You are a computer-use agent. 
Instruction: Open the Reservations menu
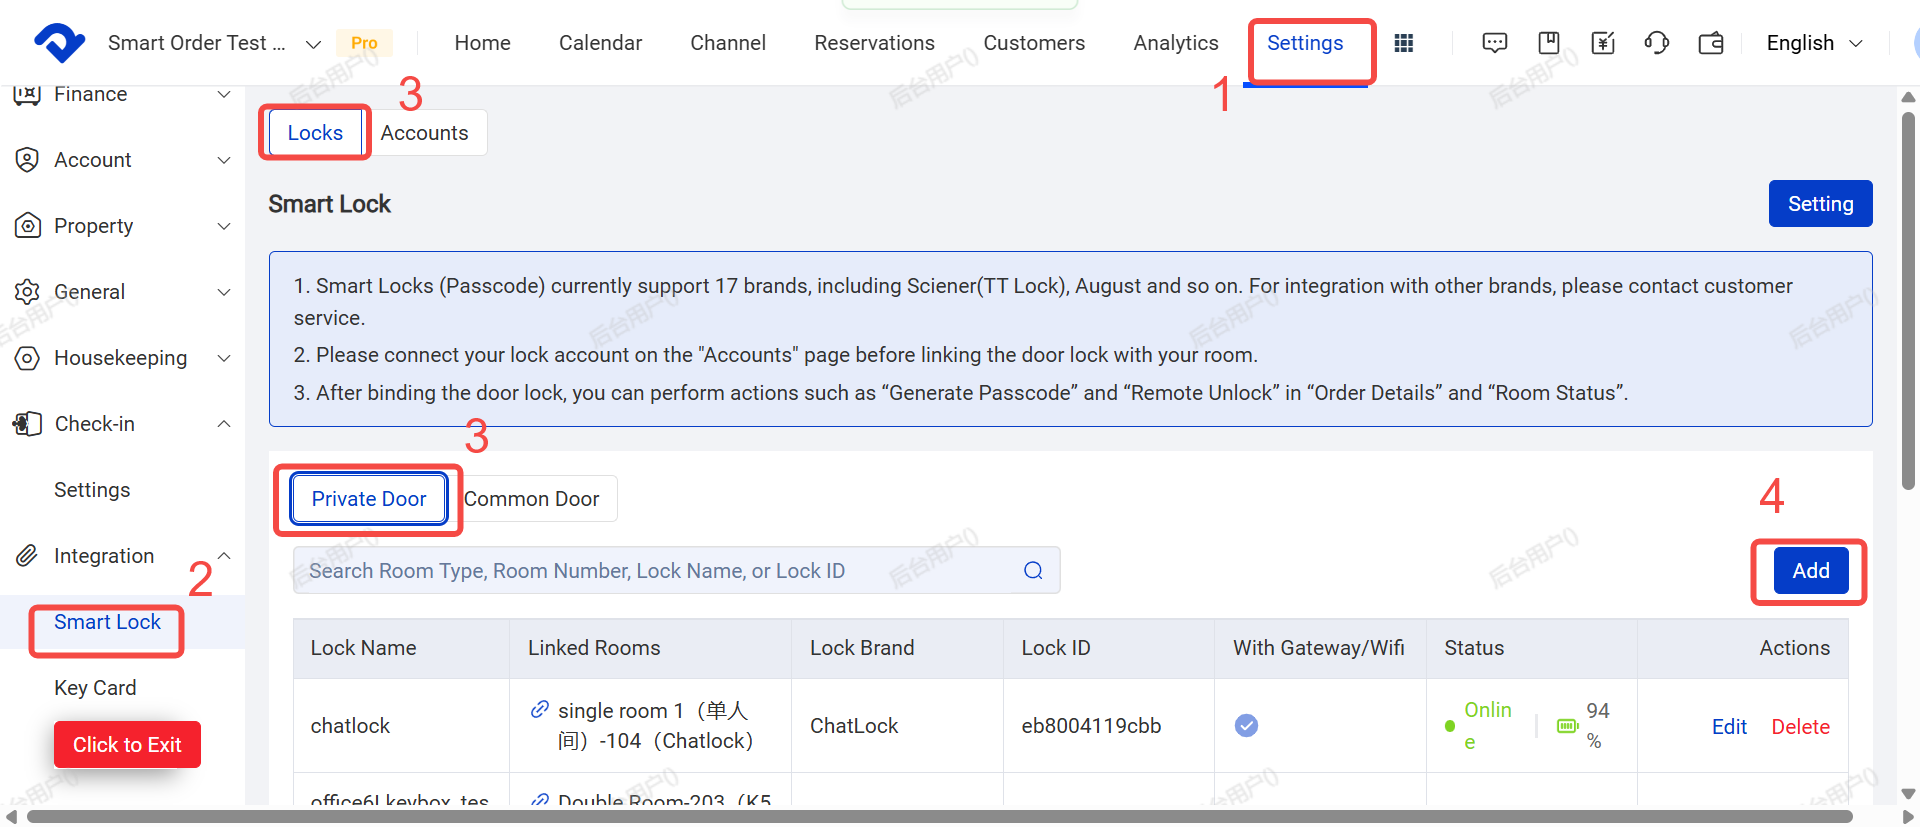point(874,43)
